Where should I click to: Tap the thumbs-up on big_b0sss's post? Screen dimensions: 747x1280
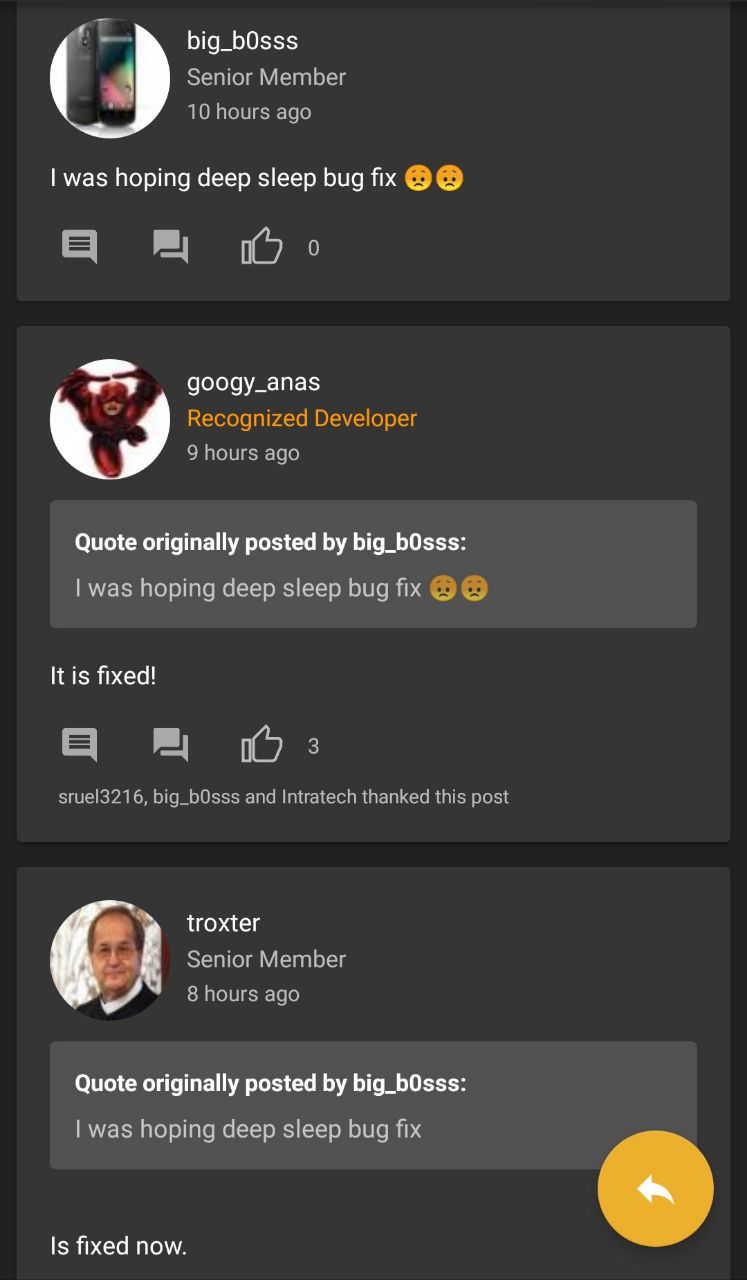click(262, 246)
